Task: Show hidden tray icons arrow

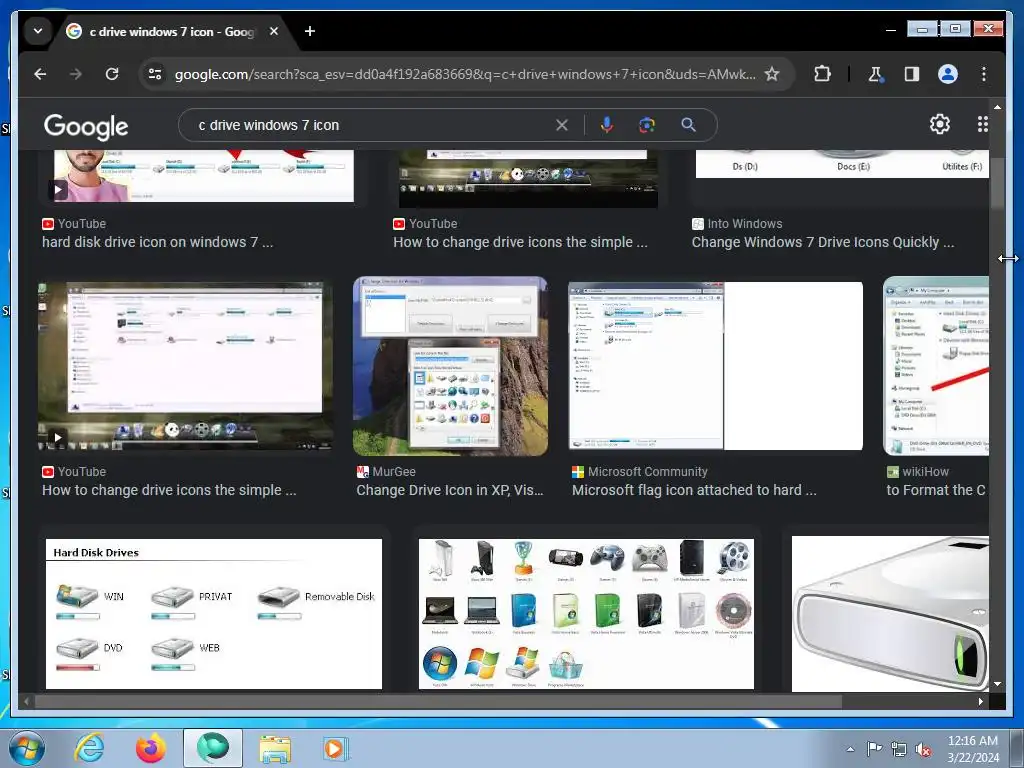Action: point(850,749)
